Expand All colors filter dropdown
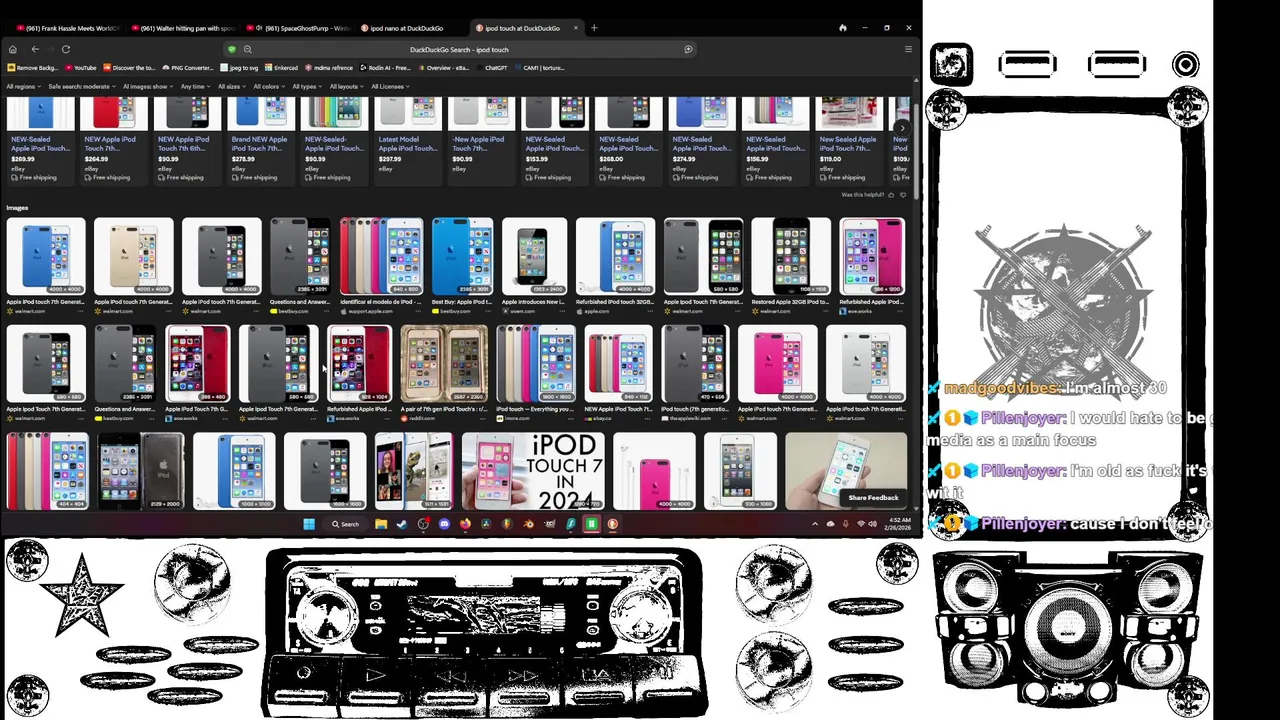Image resolution: width=1280 pixels, height=720 pixels. tap(269, 87)
